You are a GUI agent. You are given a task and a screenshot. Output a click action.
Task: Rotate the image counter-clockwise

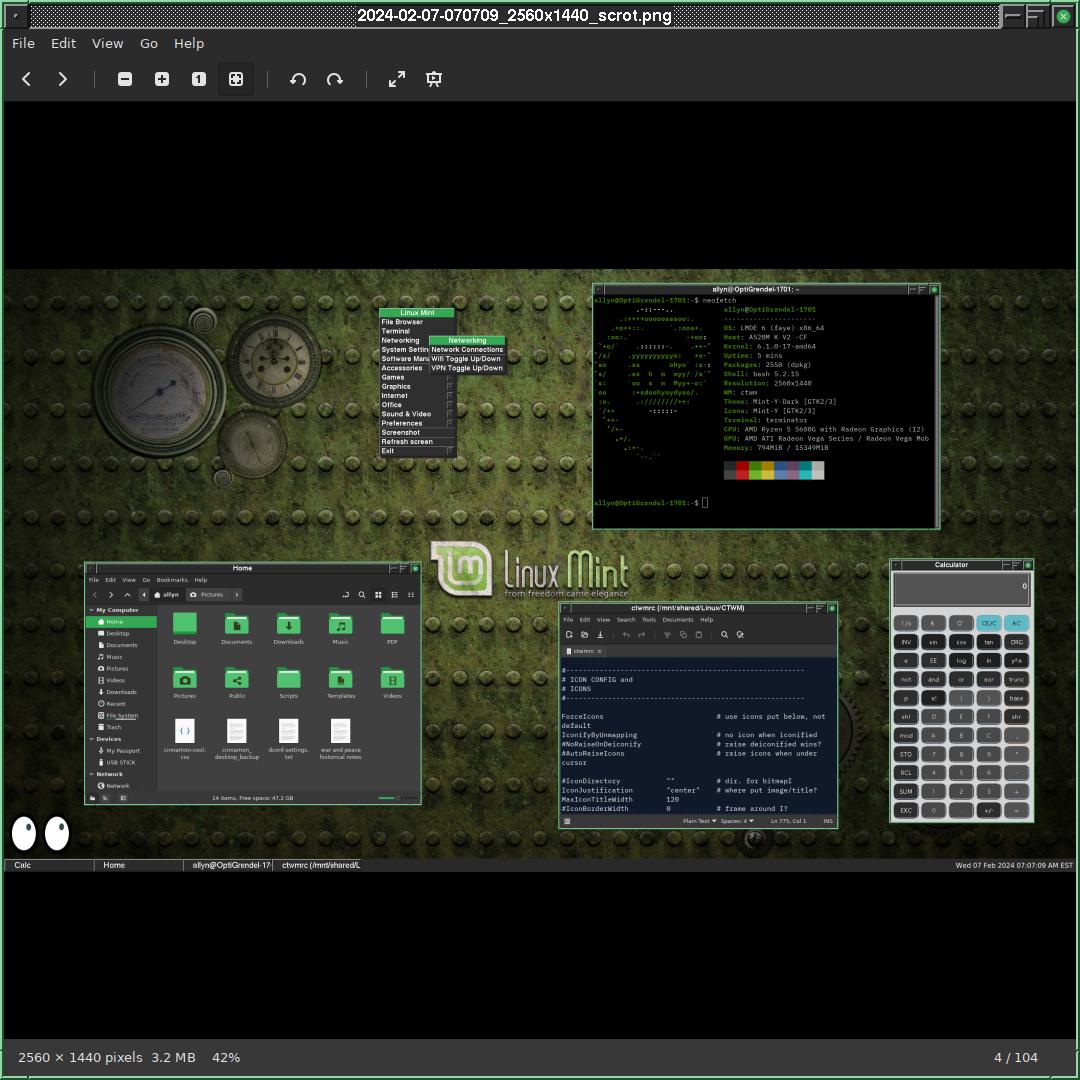pyautogui.click(x=298, y=79)
